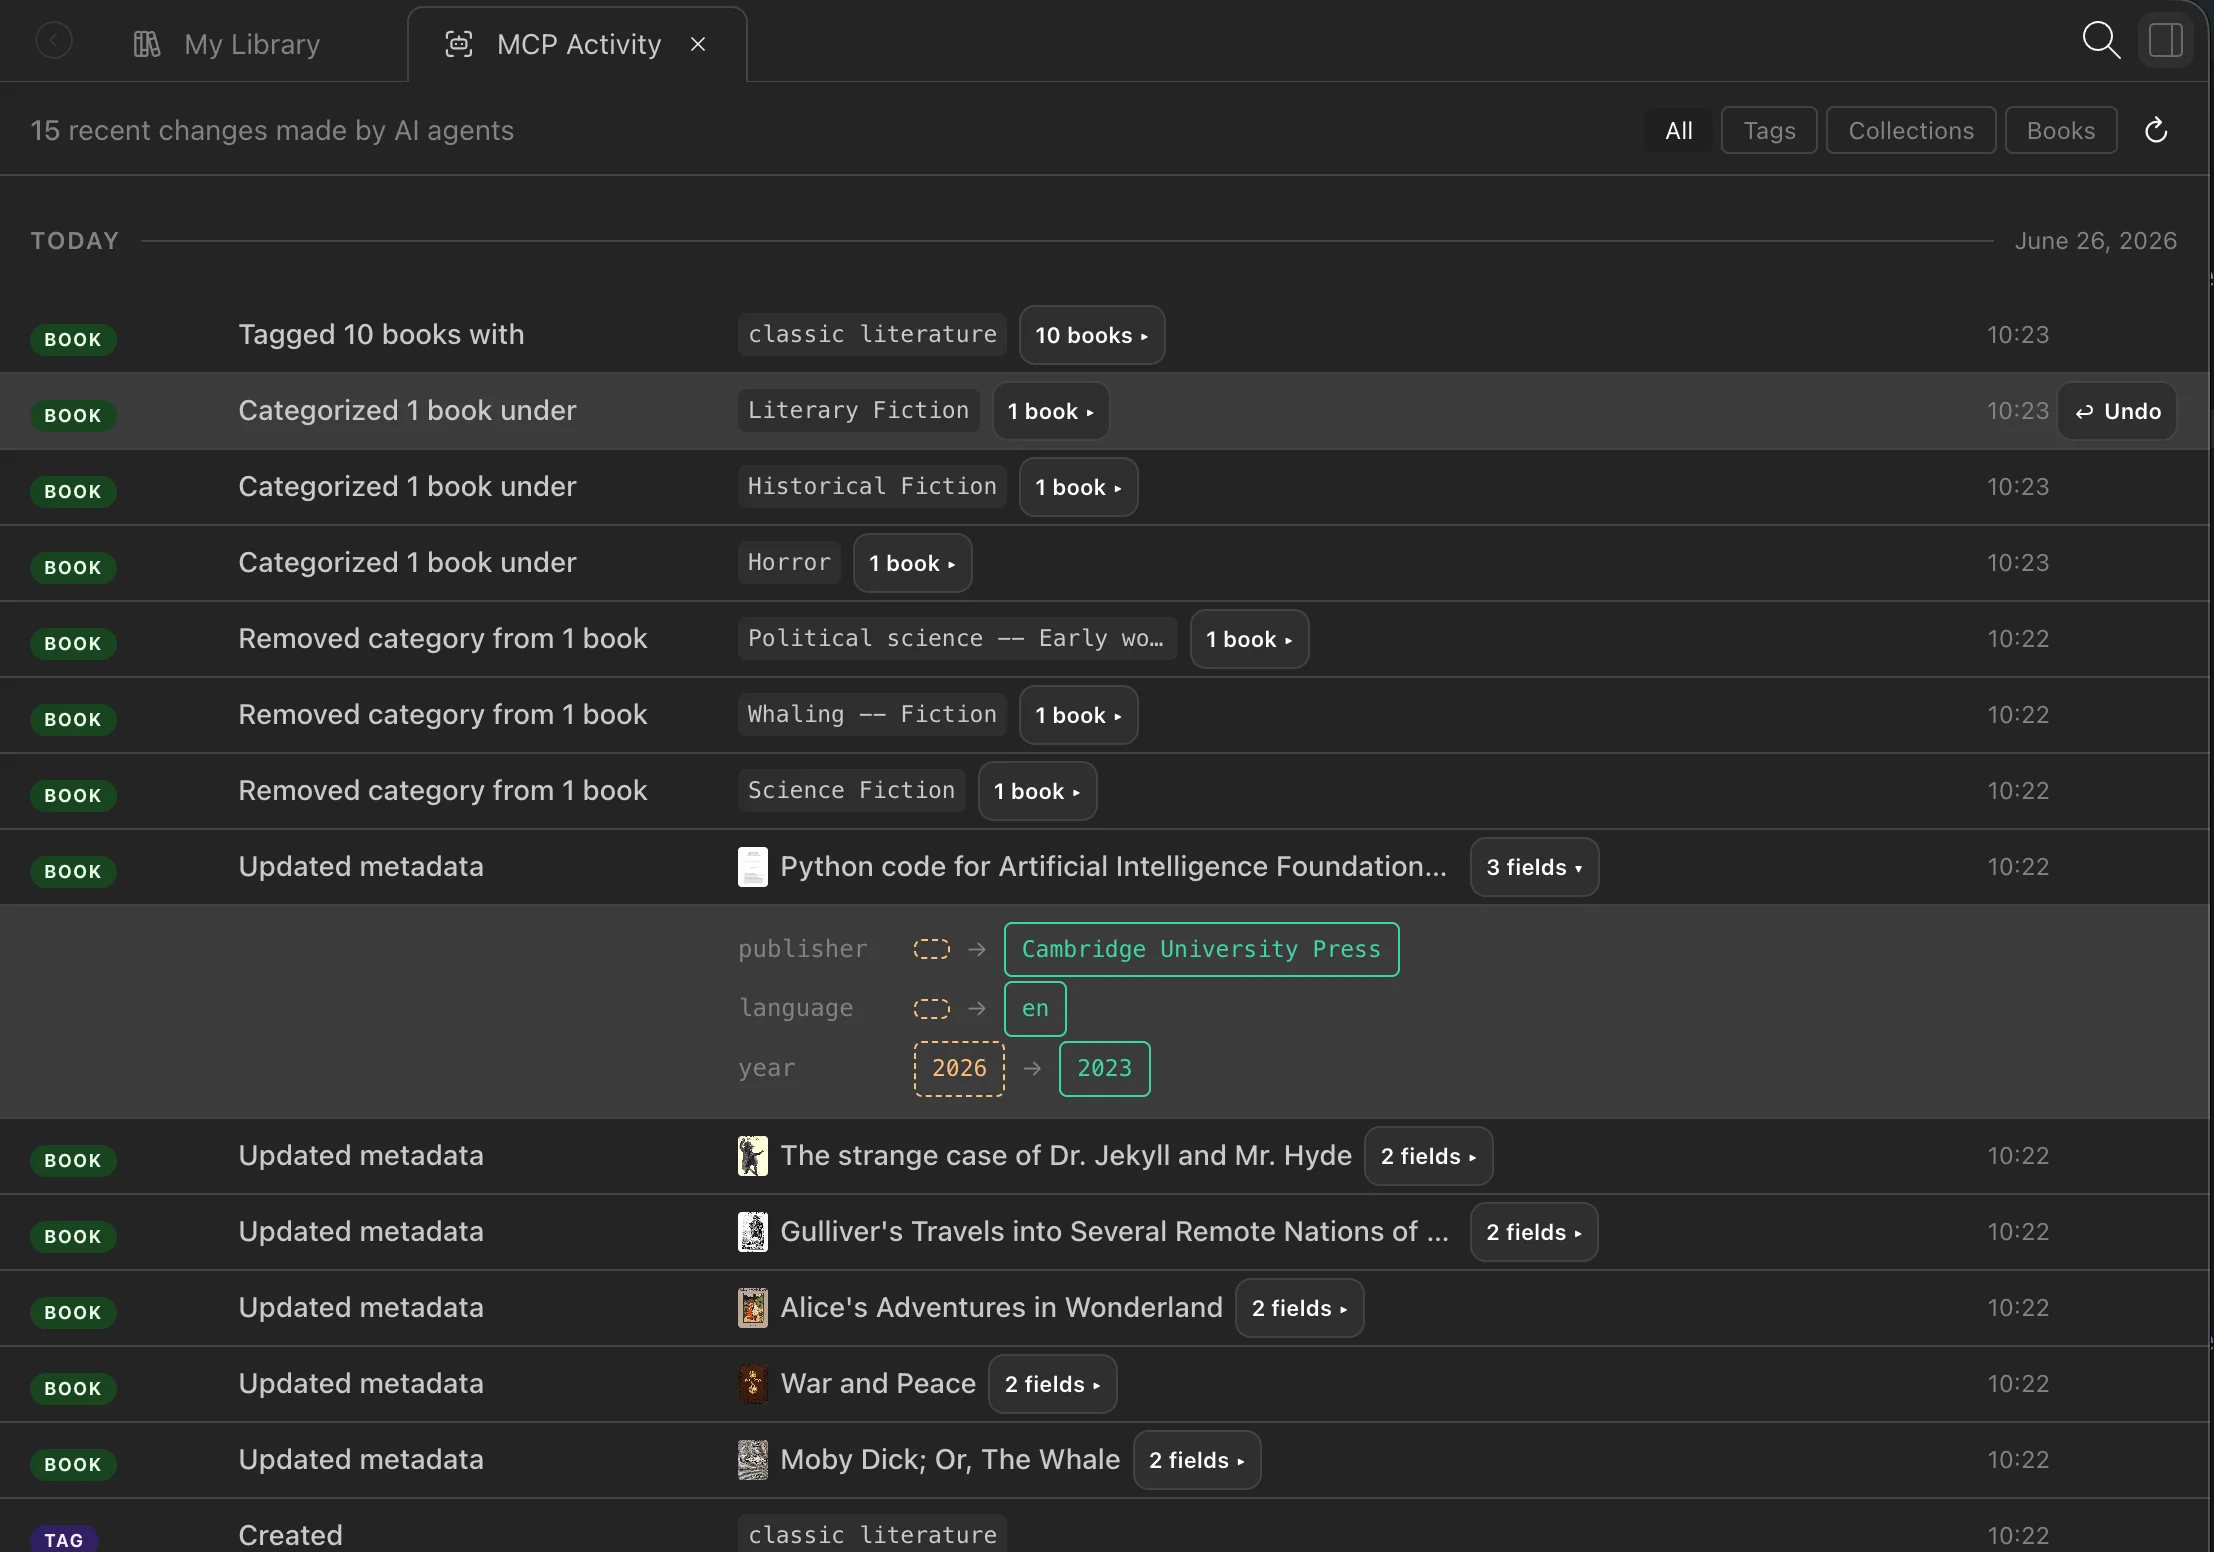Filter activity by Books

pos(2061,130)
